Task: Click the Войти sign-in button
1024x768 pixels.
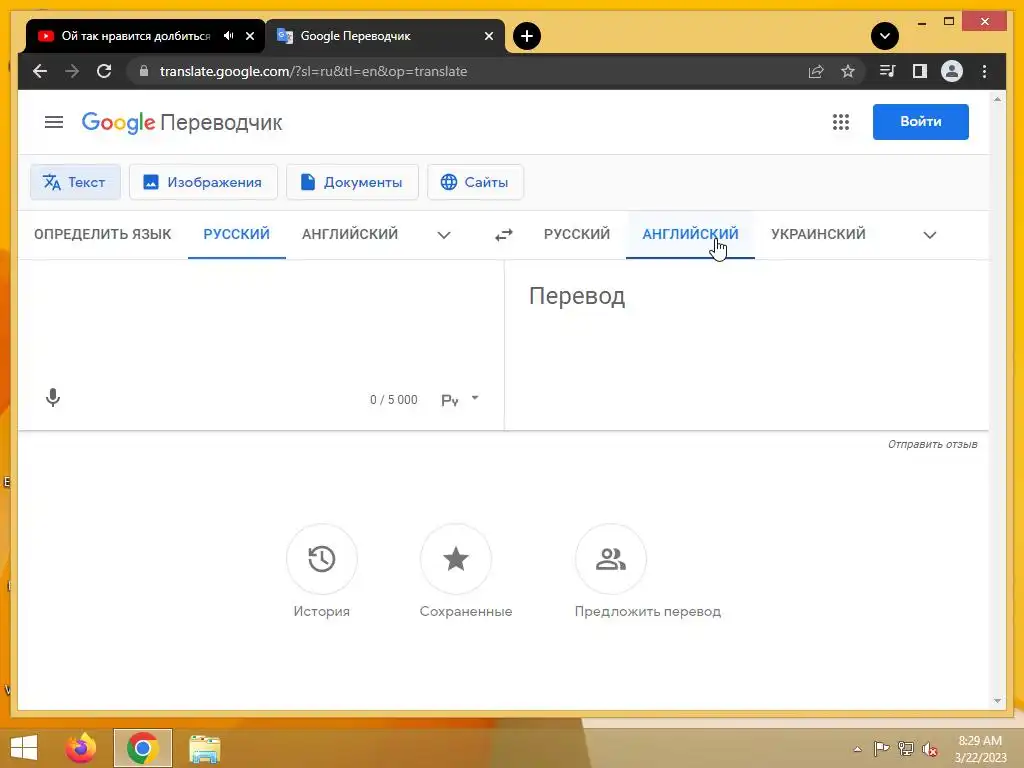Action: click(920, 121)
